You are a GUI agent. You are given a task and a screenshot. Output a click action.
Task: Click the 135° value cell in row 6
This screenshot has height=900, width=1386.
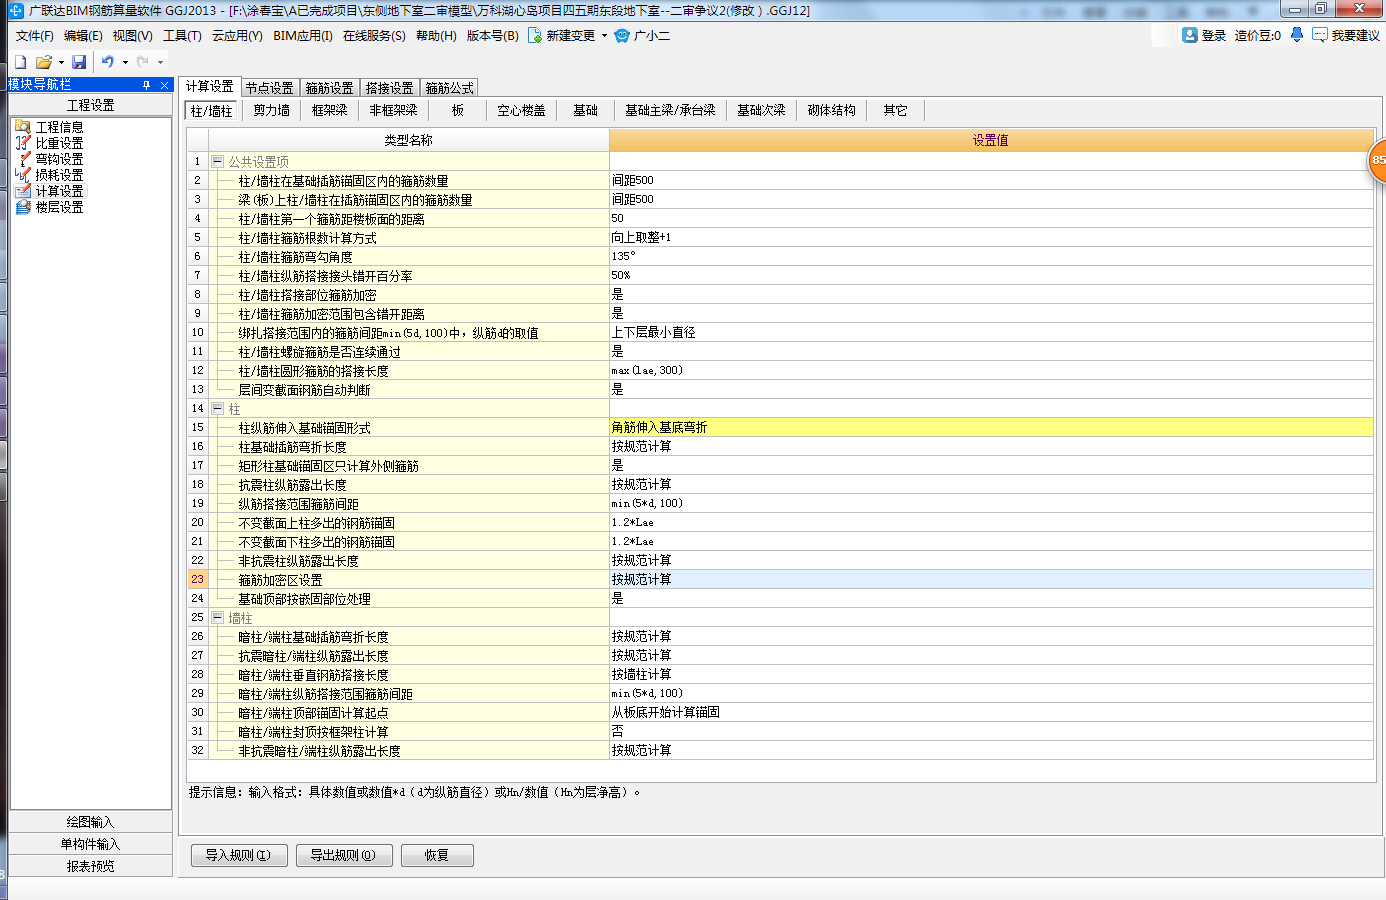click(991, 256)
